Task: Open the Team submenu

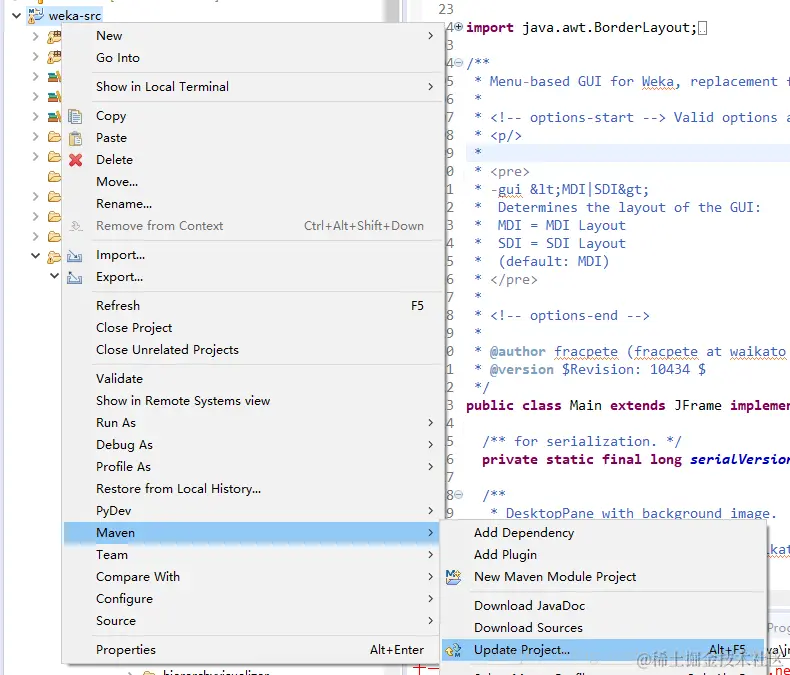Action: 252,555
